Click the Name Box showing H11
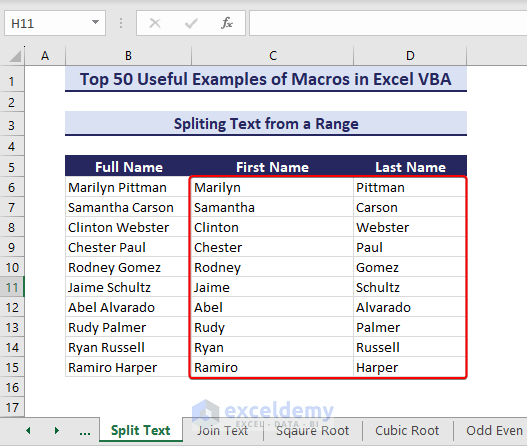The image size is (527, 446). click(55, 23)
